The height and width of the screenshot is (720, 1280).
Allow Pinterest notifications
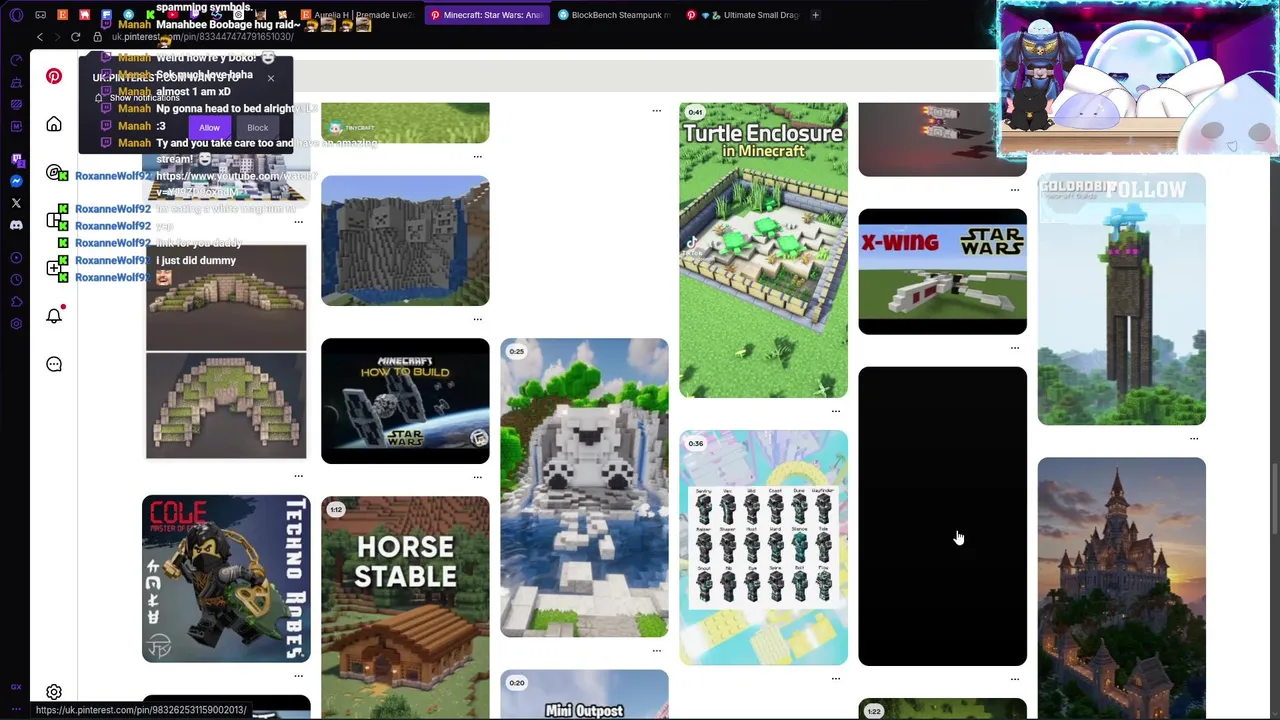209,127
